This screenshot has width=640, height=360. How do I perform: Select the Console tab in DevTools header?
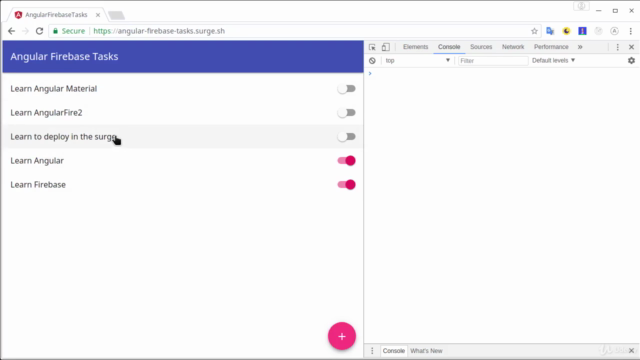[449, 47]
